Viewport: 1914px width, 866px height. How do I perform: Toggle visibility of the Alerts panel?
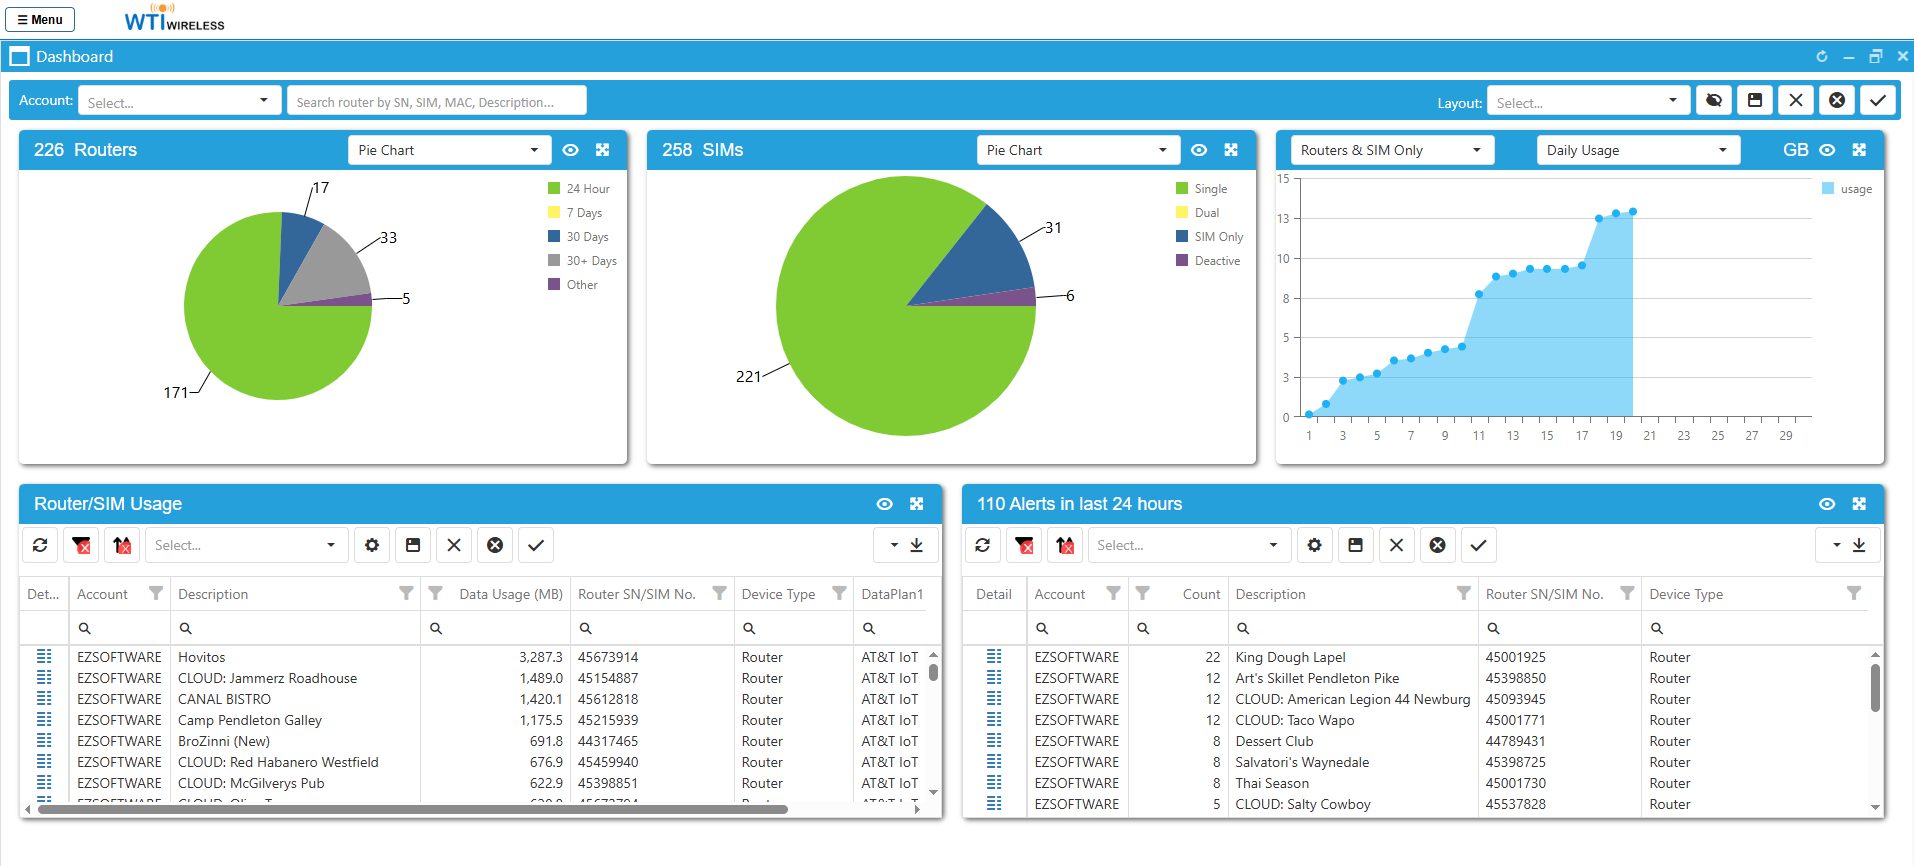coord(1827,504)
